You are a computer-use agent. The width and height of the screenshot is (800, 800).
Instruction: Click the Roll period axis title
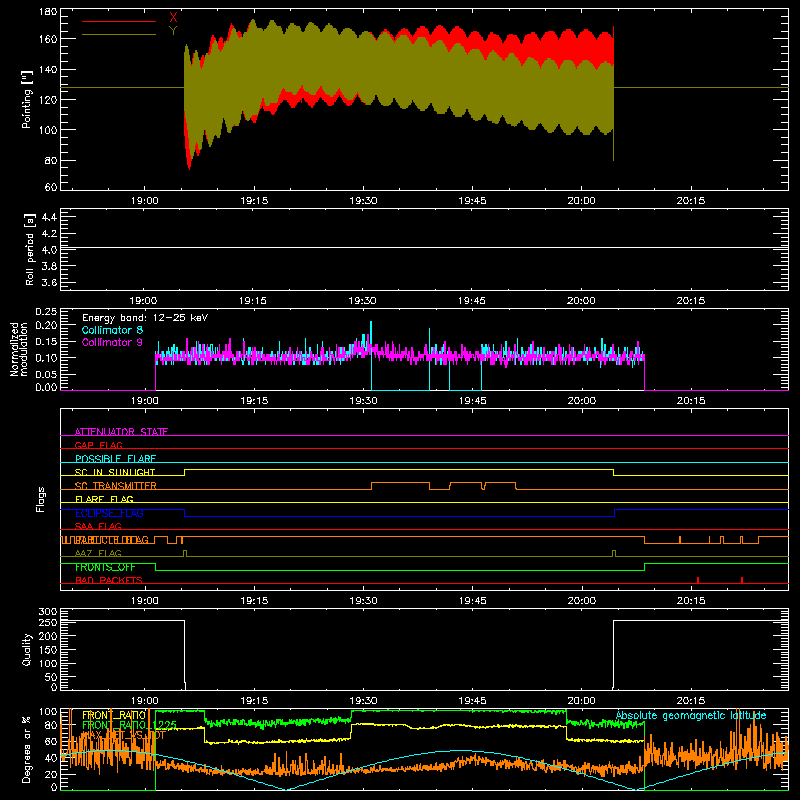point(30,249)
